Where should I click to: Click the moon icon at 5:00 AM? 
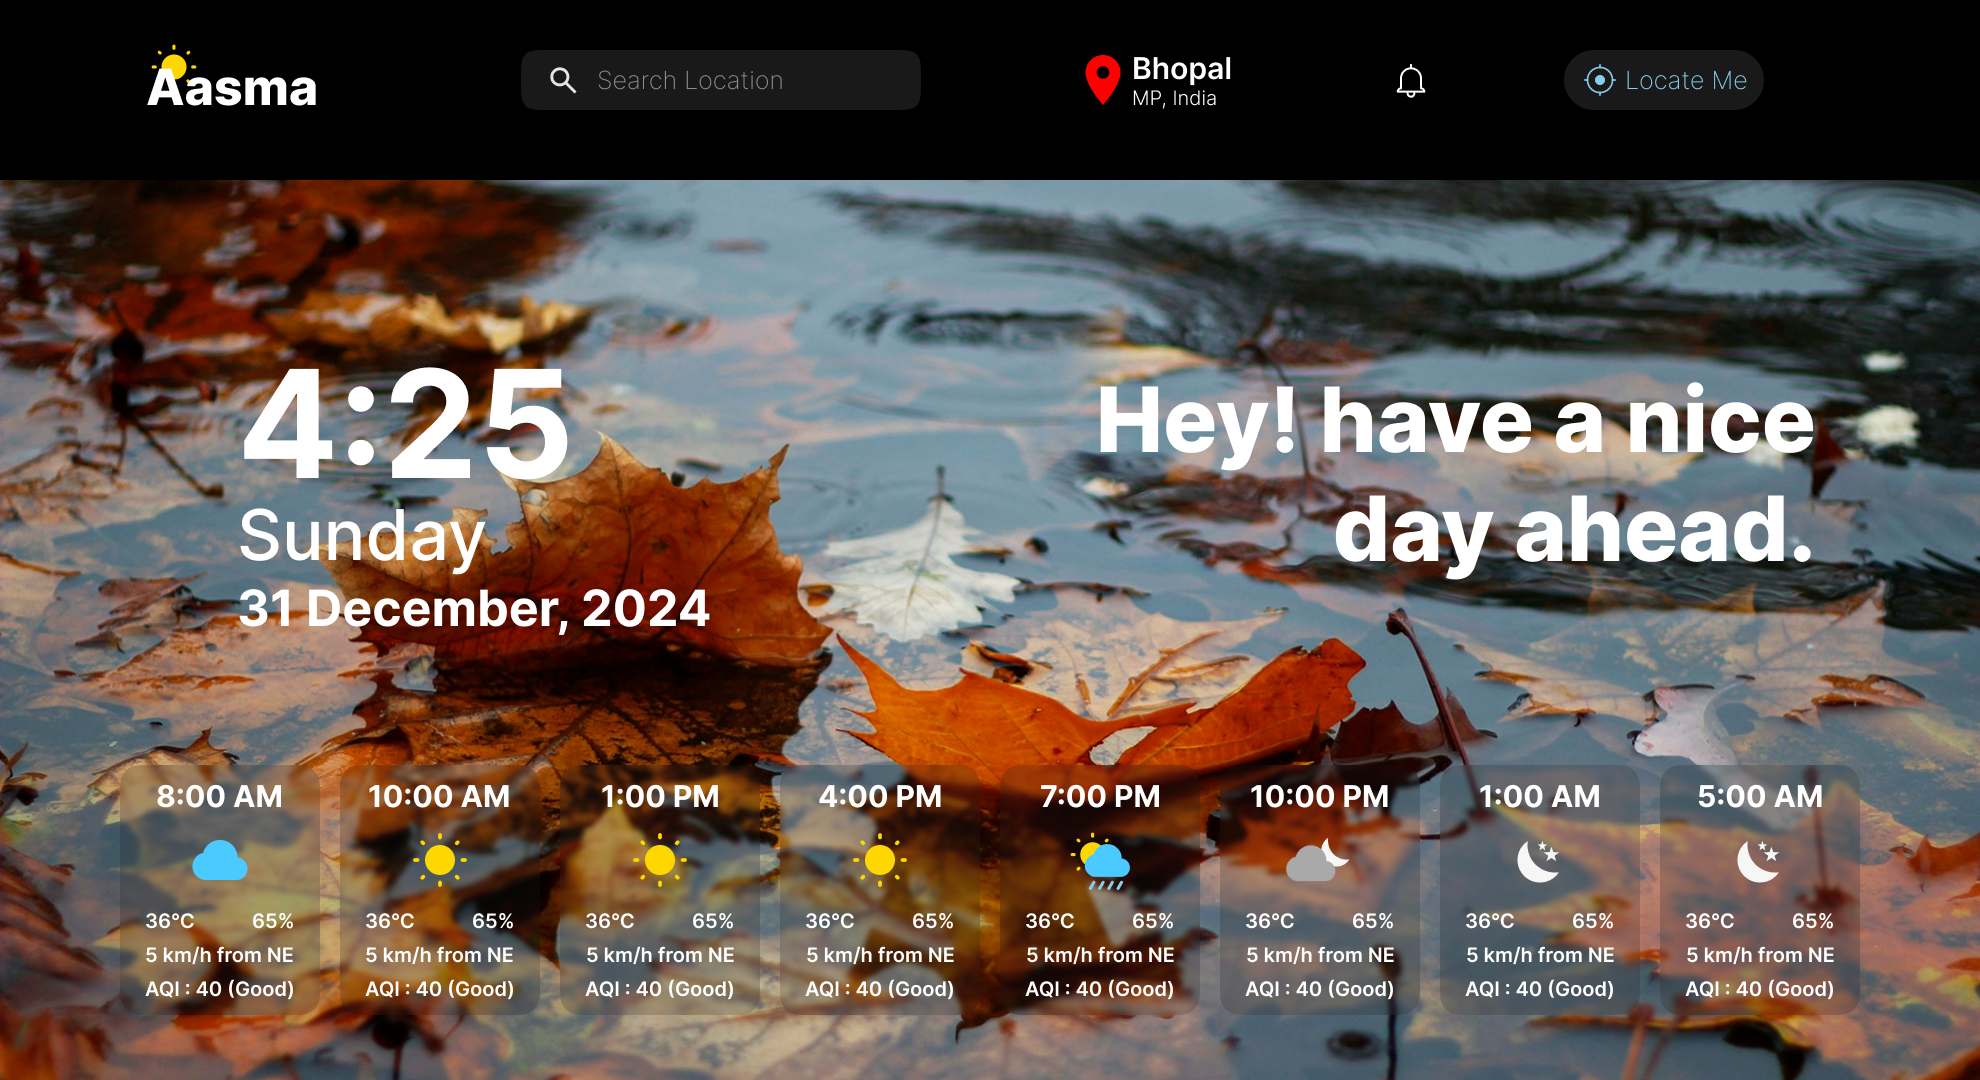pos(1758,860)
